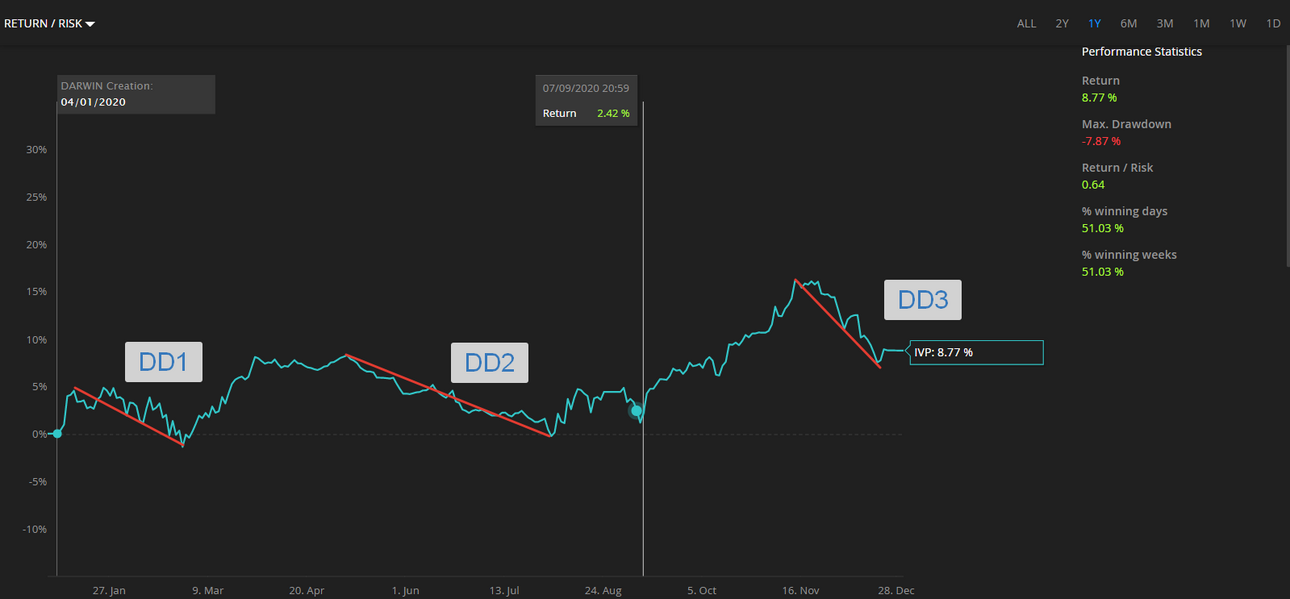
Task: Select the 1Y time range
Action: pos(1095,23)
